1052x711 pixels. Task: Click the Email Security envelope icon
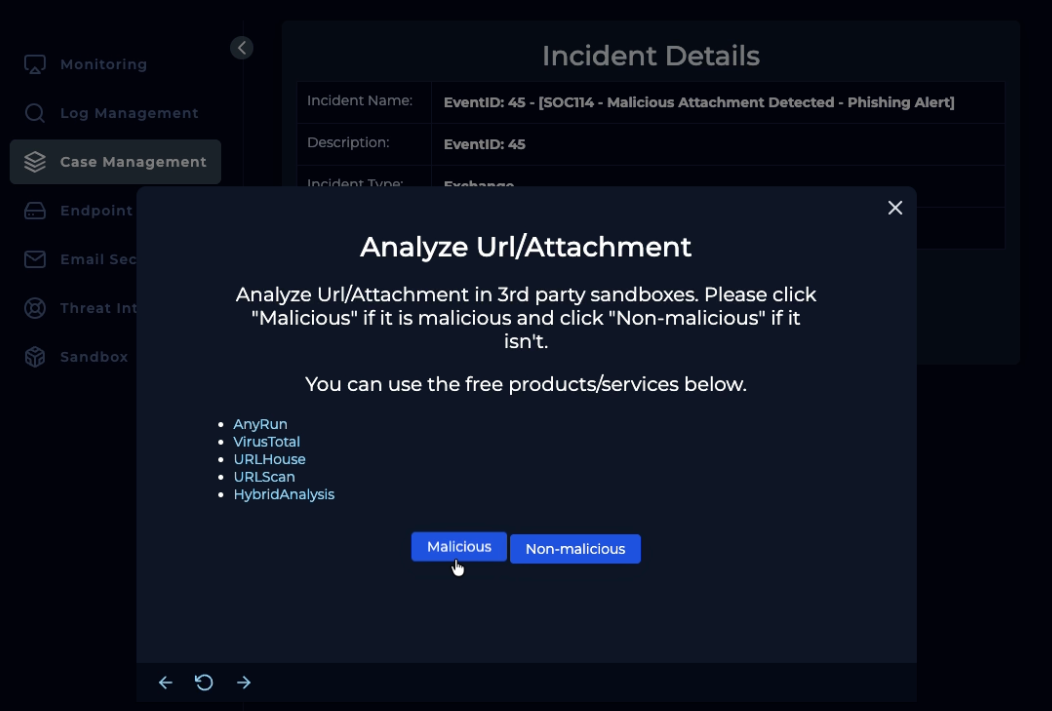tap(35, 259)
